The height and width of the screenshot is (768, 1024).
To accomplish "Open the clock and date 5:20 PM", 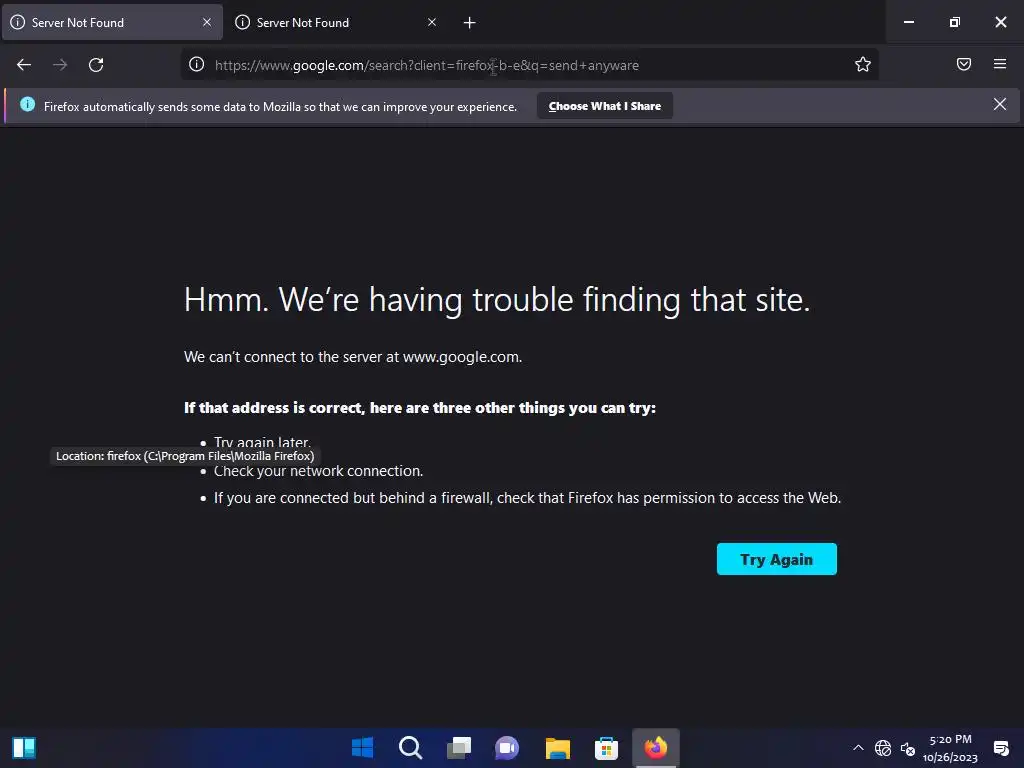I will (x=950, y=748).
